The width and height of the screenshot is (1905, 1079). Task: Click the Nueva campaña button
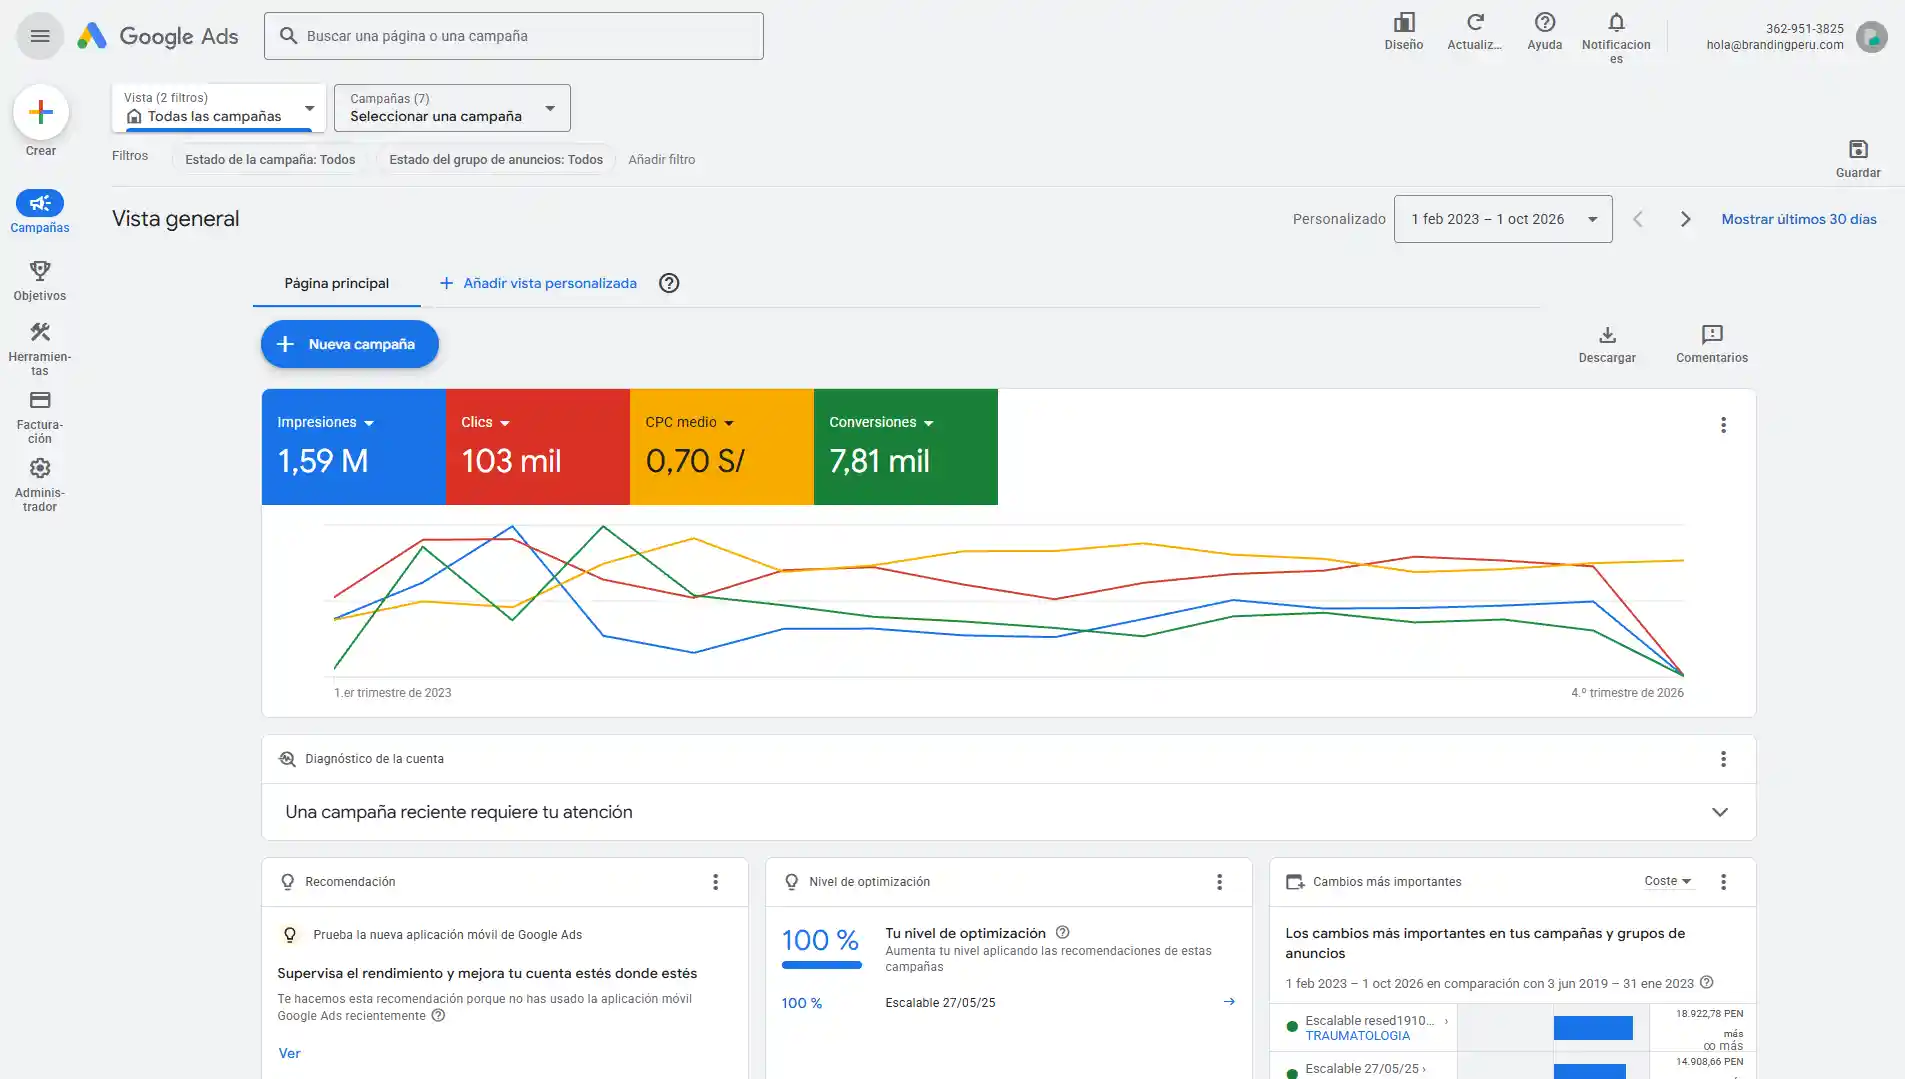[x=350, y=344]
